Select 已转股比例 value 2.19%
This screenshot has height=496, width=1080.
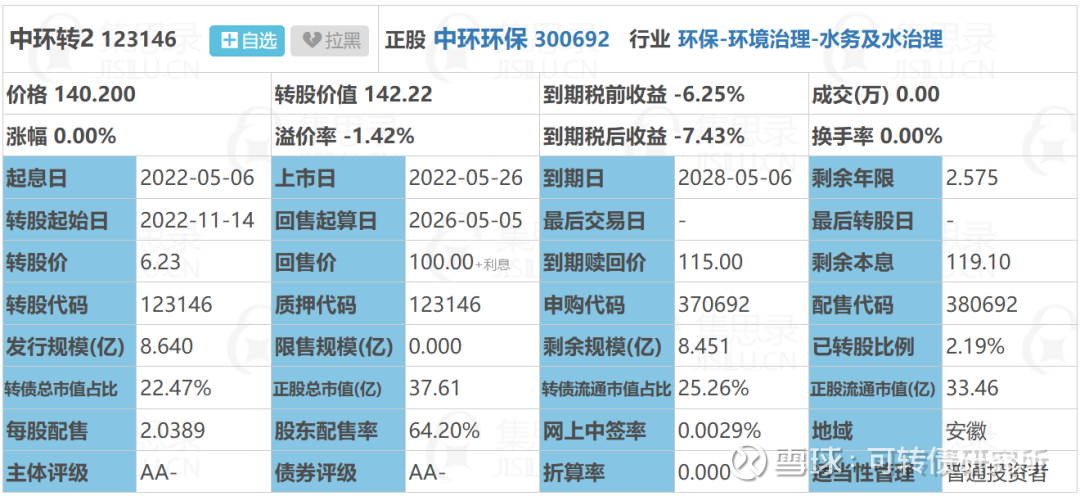976,347
